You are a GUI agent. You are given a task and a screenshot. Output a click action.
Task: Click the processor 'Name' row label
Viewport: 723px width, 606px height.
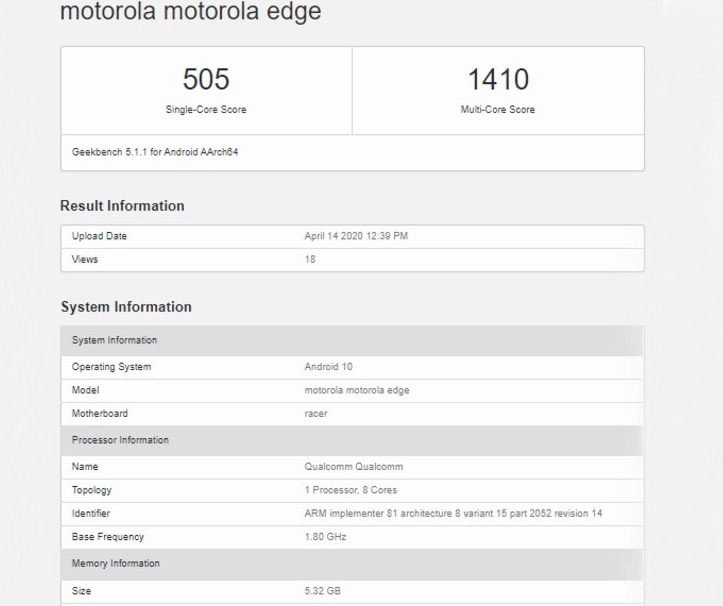(x=85, y=467)
